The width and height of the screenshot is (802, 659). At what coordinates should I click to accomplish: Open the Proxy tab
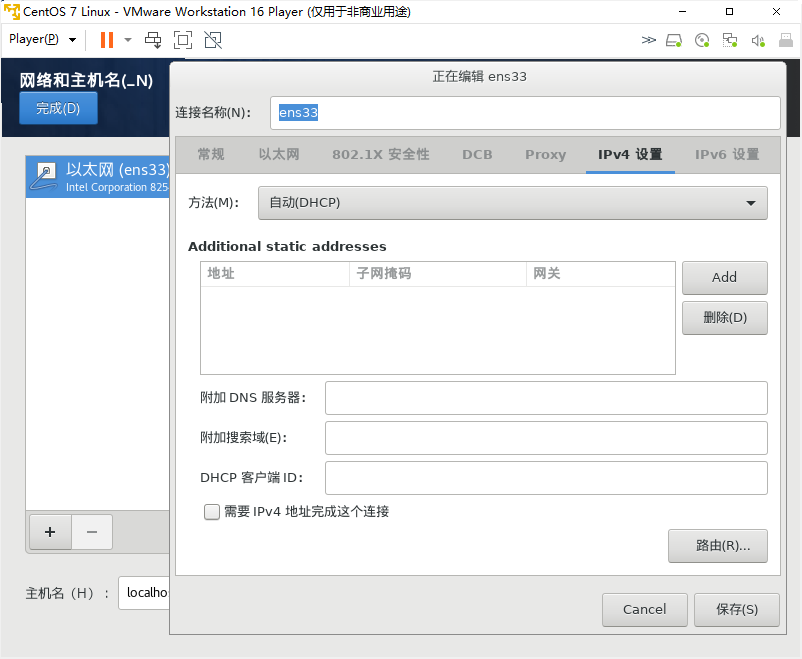click(x=545, y=154)
